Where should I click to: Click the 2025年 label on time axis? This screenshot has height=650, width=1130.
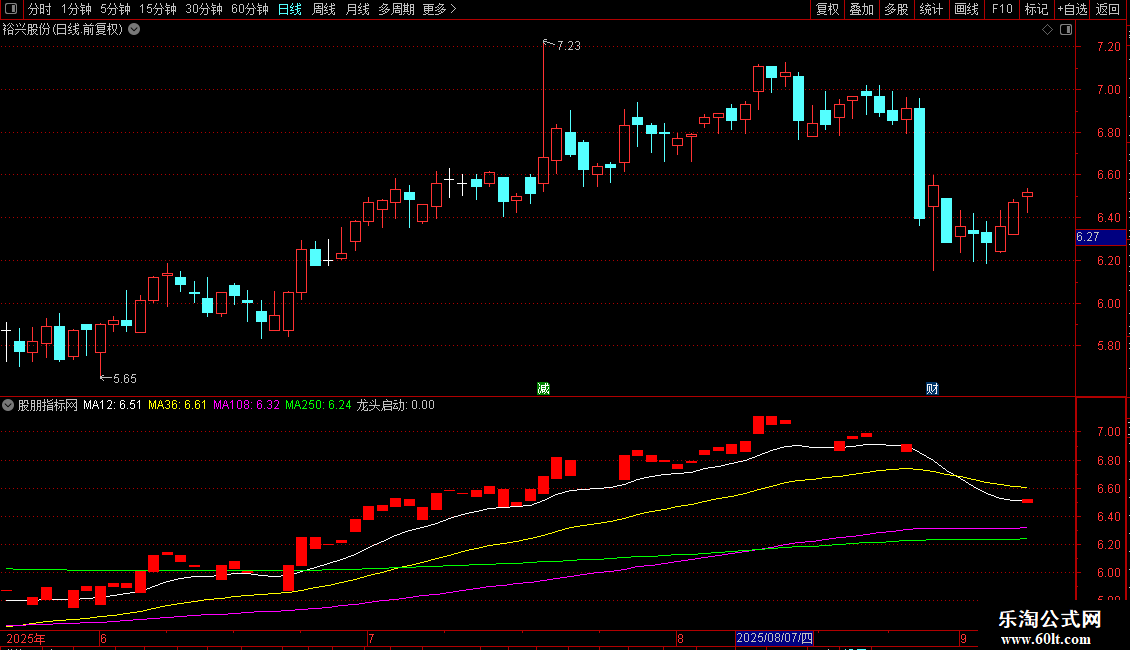point(26,638)
